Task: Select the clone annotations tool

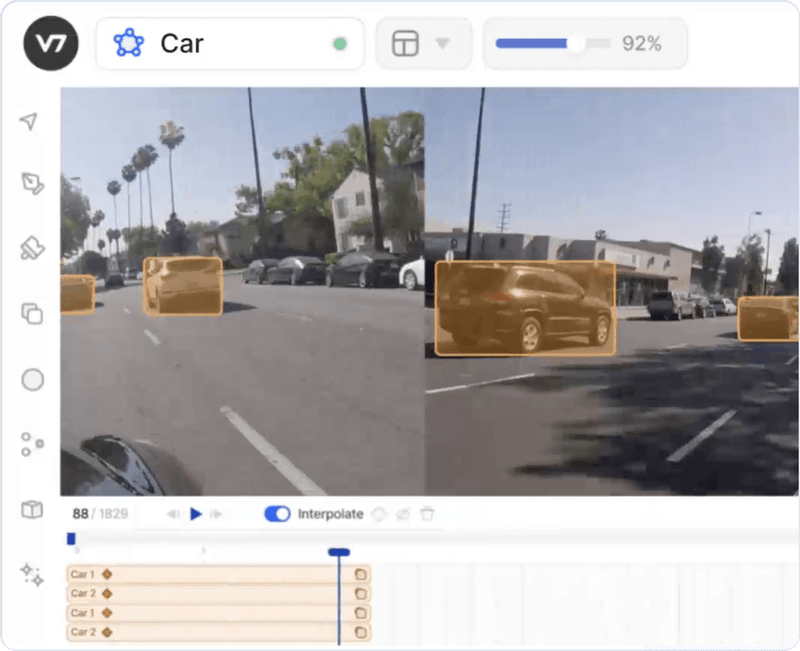Action: [31, 315]
